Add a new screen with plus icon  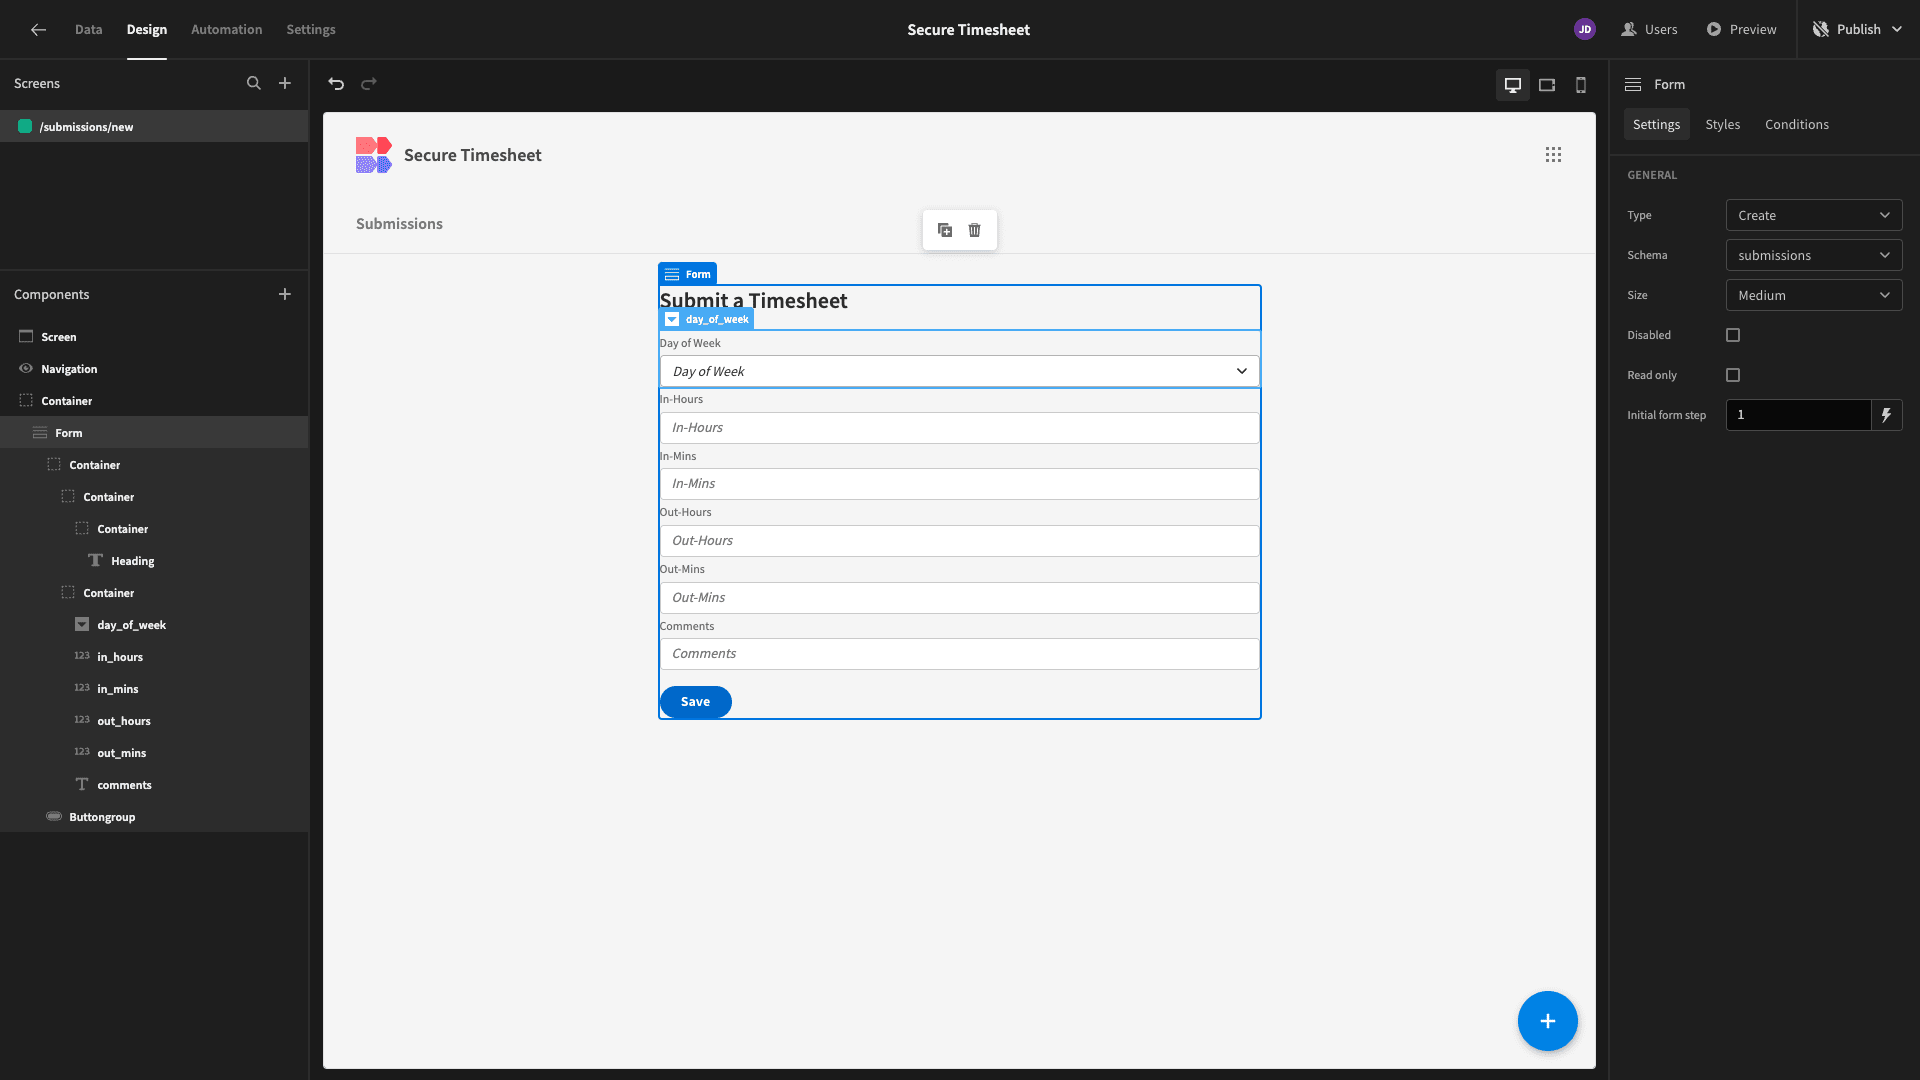[x=285, y=84]
